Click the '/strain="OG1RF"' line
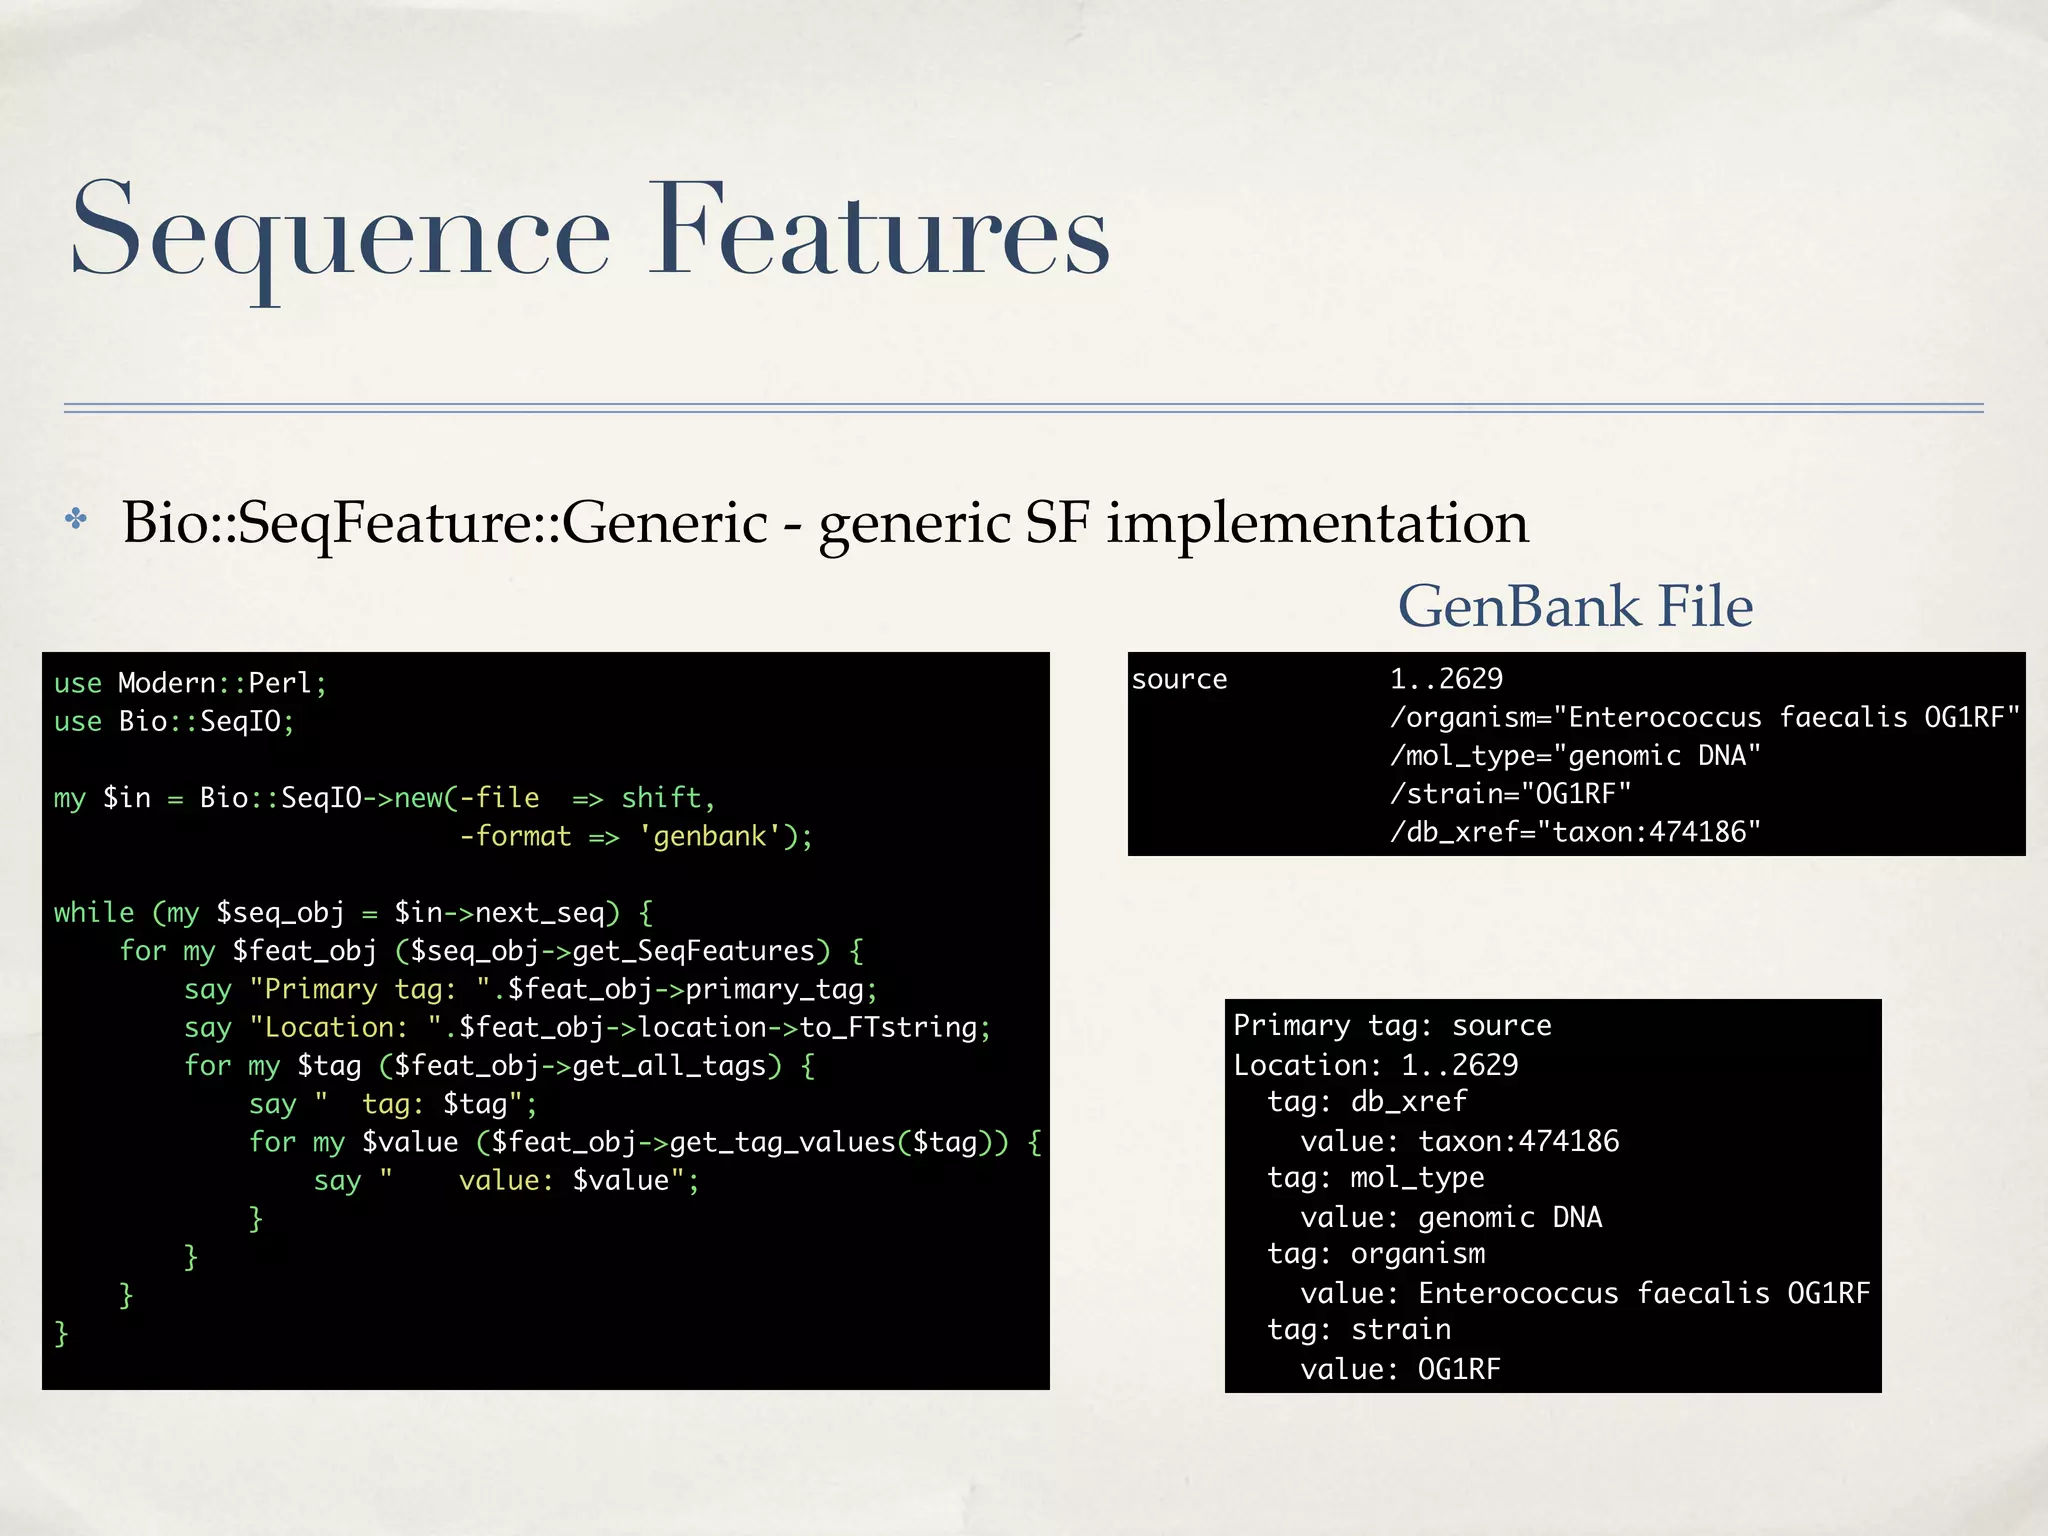Screen dimensions: 2048x1536 (x=1510, y=794)
